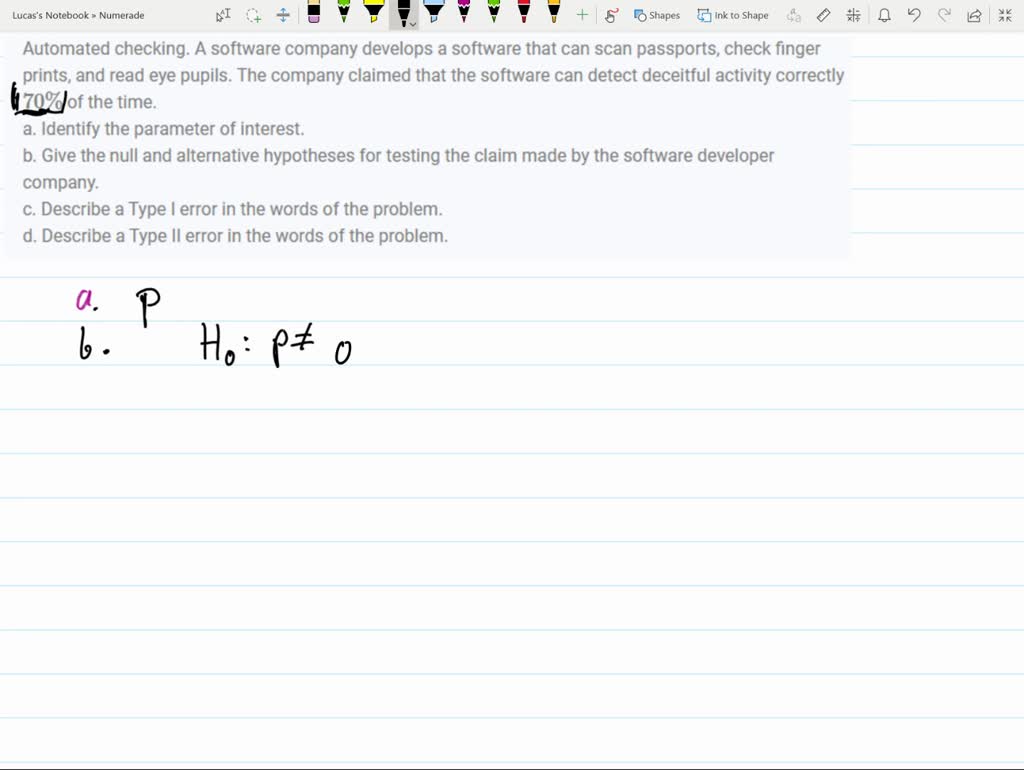This screenshot has width=1024, height=770.
Task: Open the Math assistant icon
Action: (x=854, y=15)
